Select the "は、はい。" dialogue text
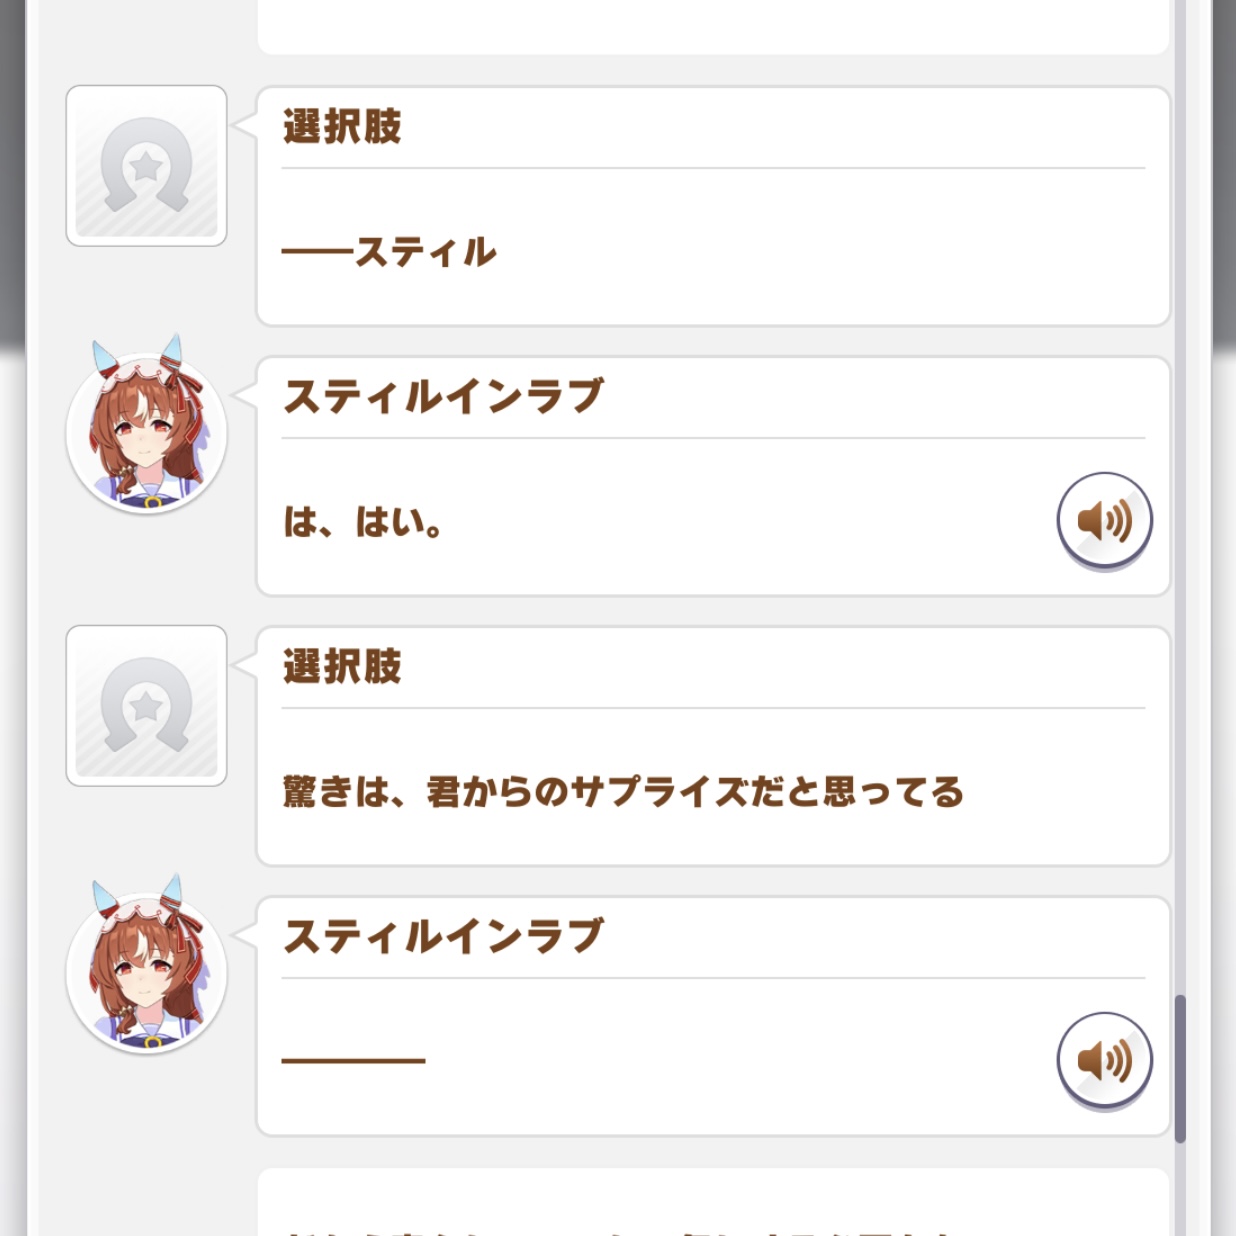The height and width of the screenshot is (1236, 1236). pyautogui.click(x=363, y=522)
